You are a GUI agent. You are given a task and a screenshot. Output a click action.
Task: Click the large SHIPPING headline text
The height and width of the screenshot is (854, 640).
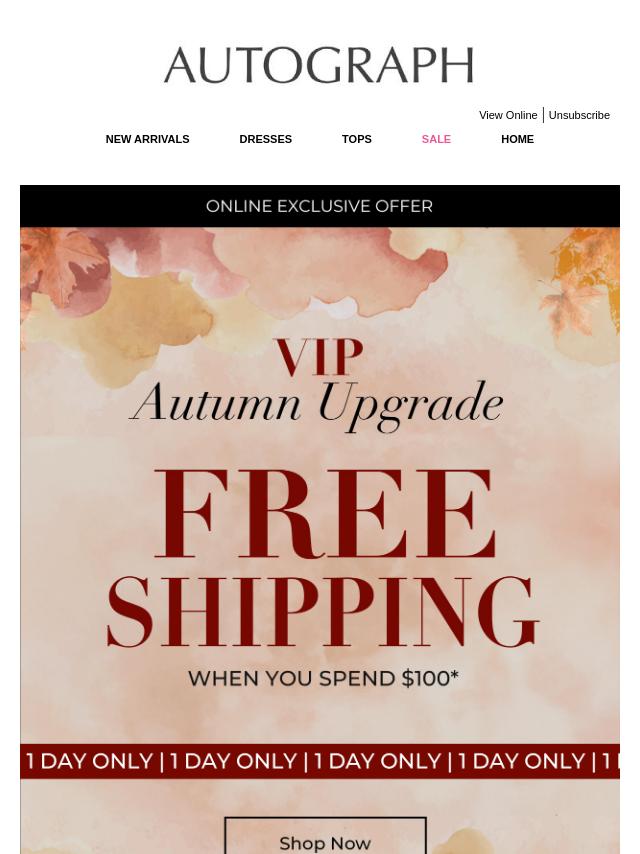click(322, 612)
